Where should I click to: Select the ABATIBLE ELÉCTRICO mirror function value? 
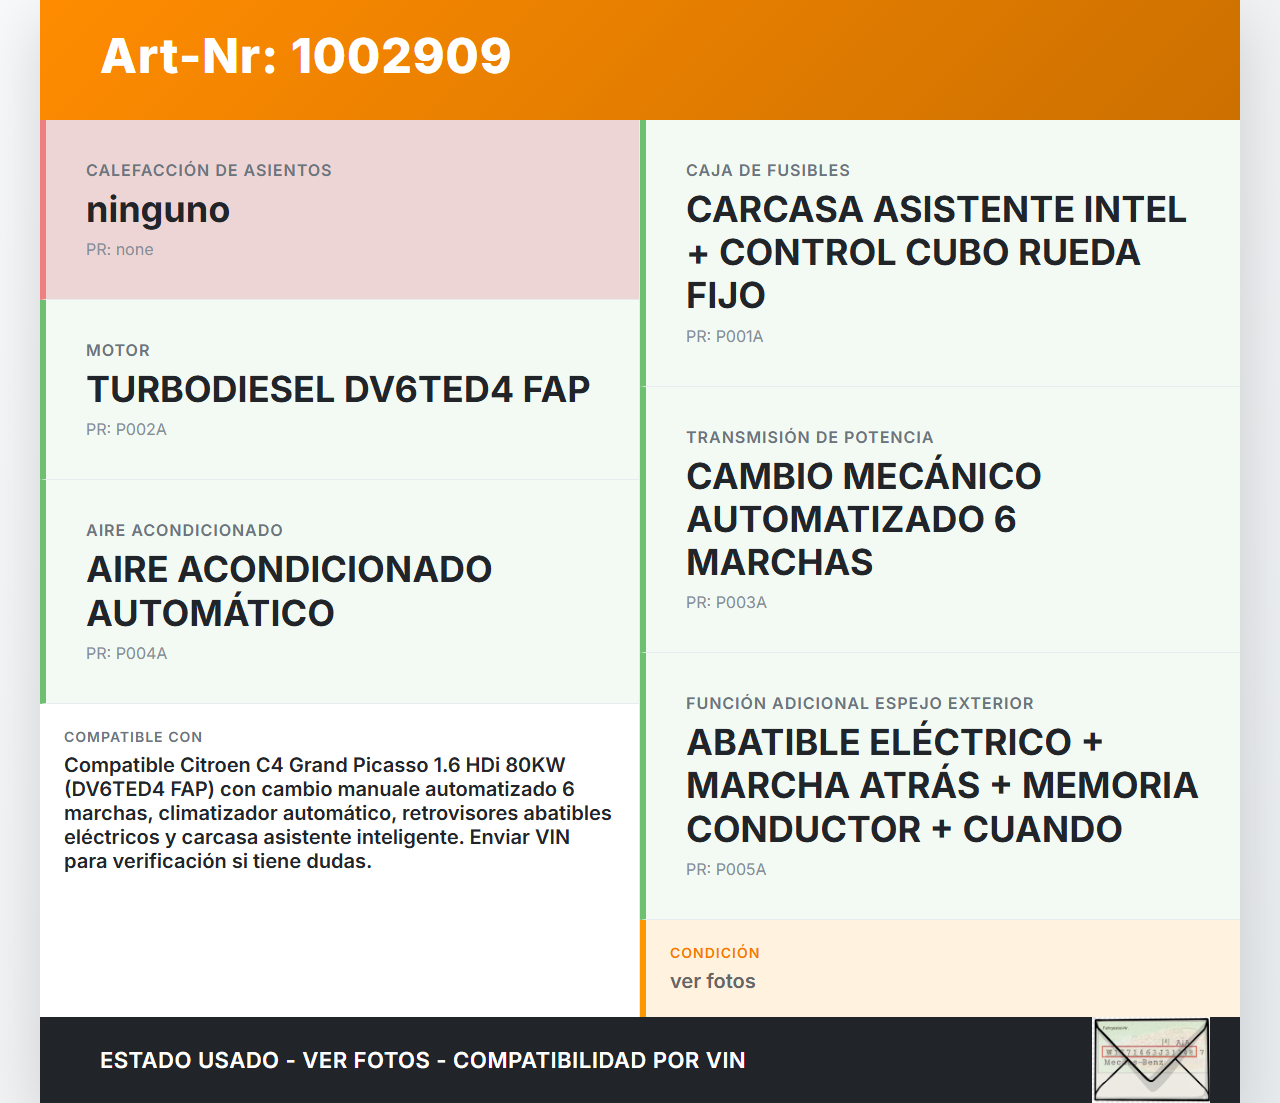[x=941, y=786]
